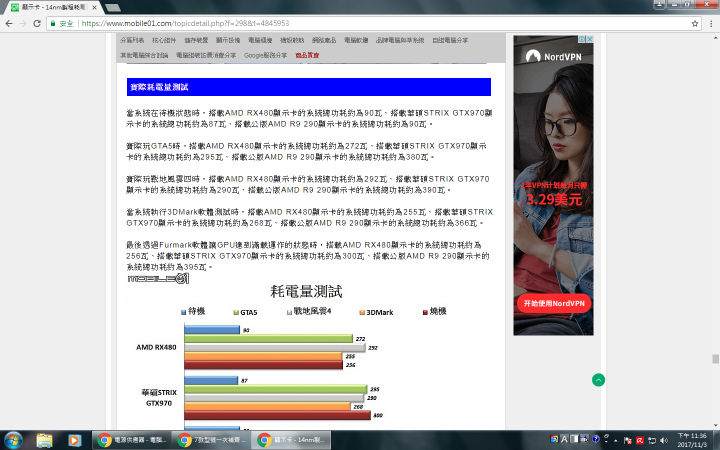Viewport: 720px width, 450px height.
Task: Click the GTA5 green legend swatch
Action: (x=236, y=313)
